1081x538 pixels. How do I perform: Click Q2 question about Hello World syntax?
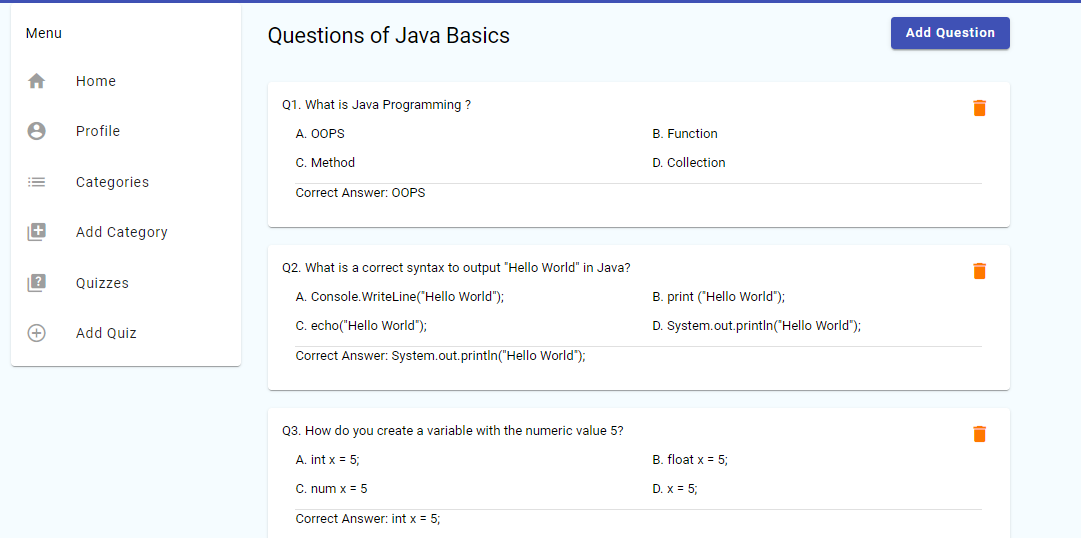click(x=456, y=268)
